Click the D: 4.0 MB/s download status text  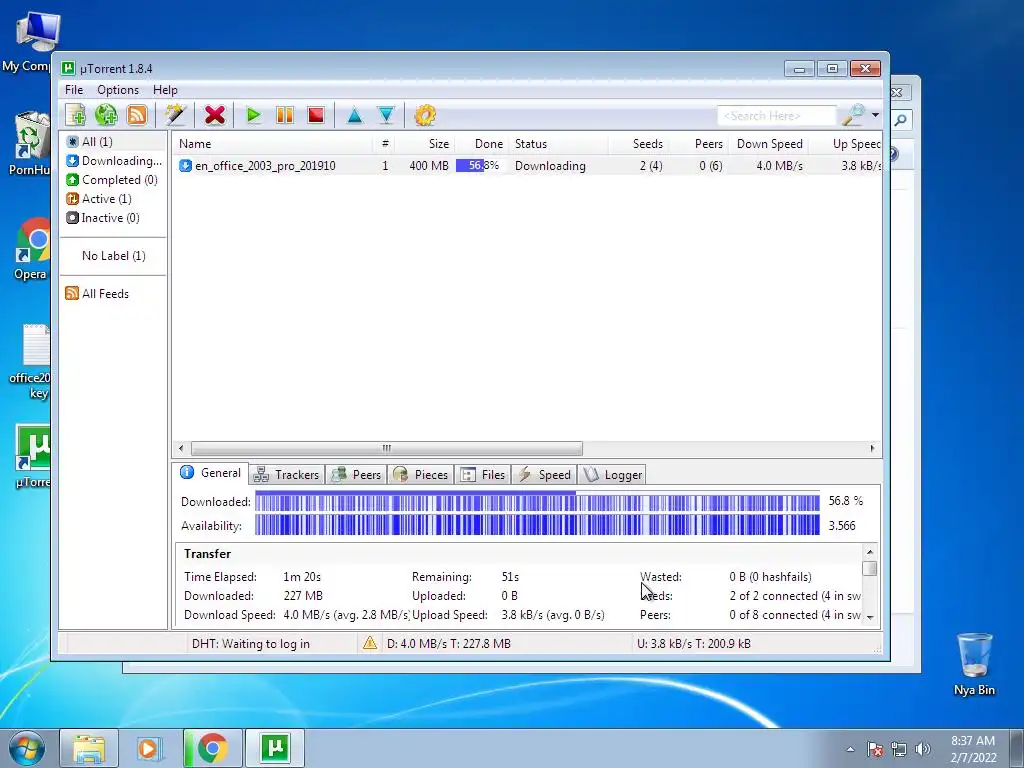click(x=449, y=644)
